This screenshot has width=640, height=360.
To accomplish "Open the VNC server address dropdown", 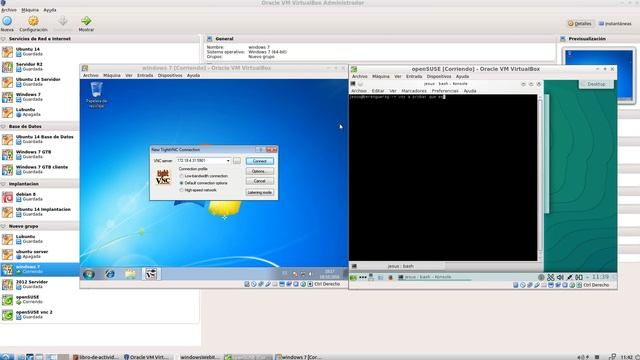I will click(x=228, y=161).
